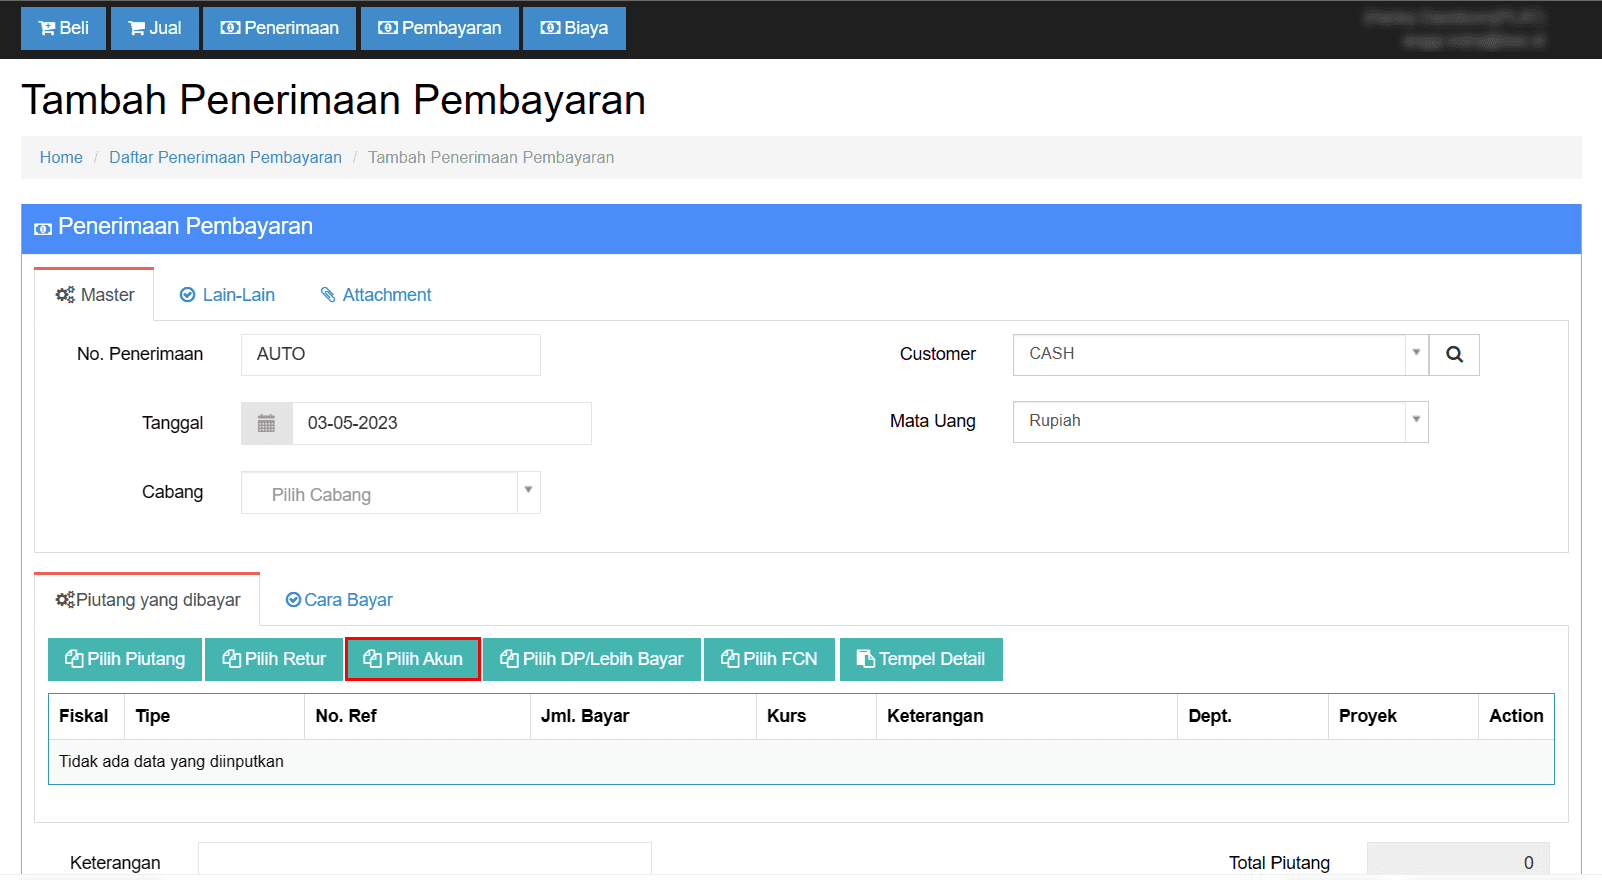Expand the Customer dropdown showing CASH
The image size is (1602, 880).
1219,355
